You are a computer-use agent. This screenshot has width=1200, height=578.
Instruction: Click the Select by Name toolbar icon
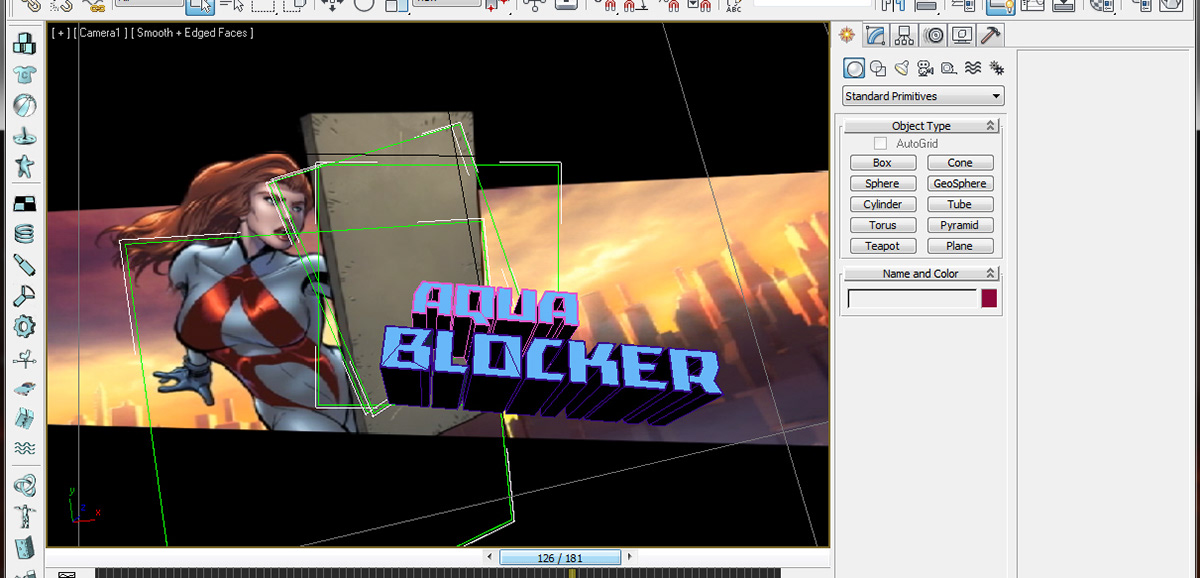tap(231, 4)
